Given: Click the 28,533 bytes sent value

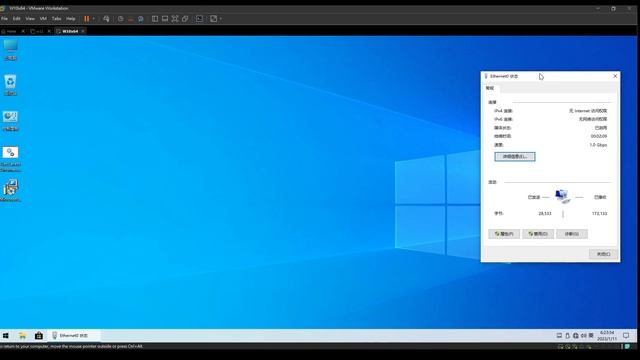Looking at the screenshot, I should coord(545,213).
